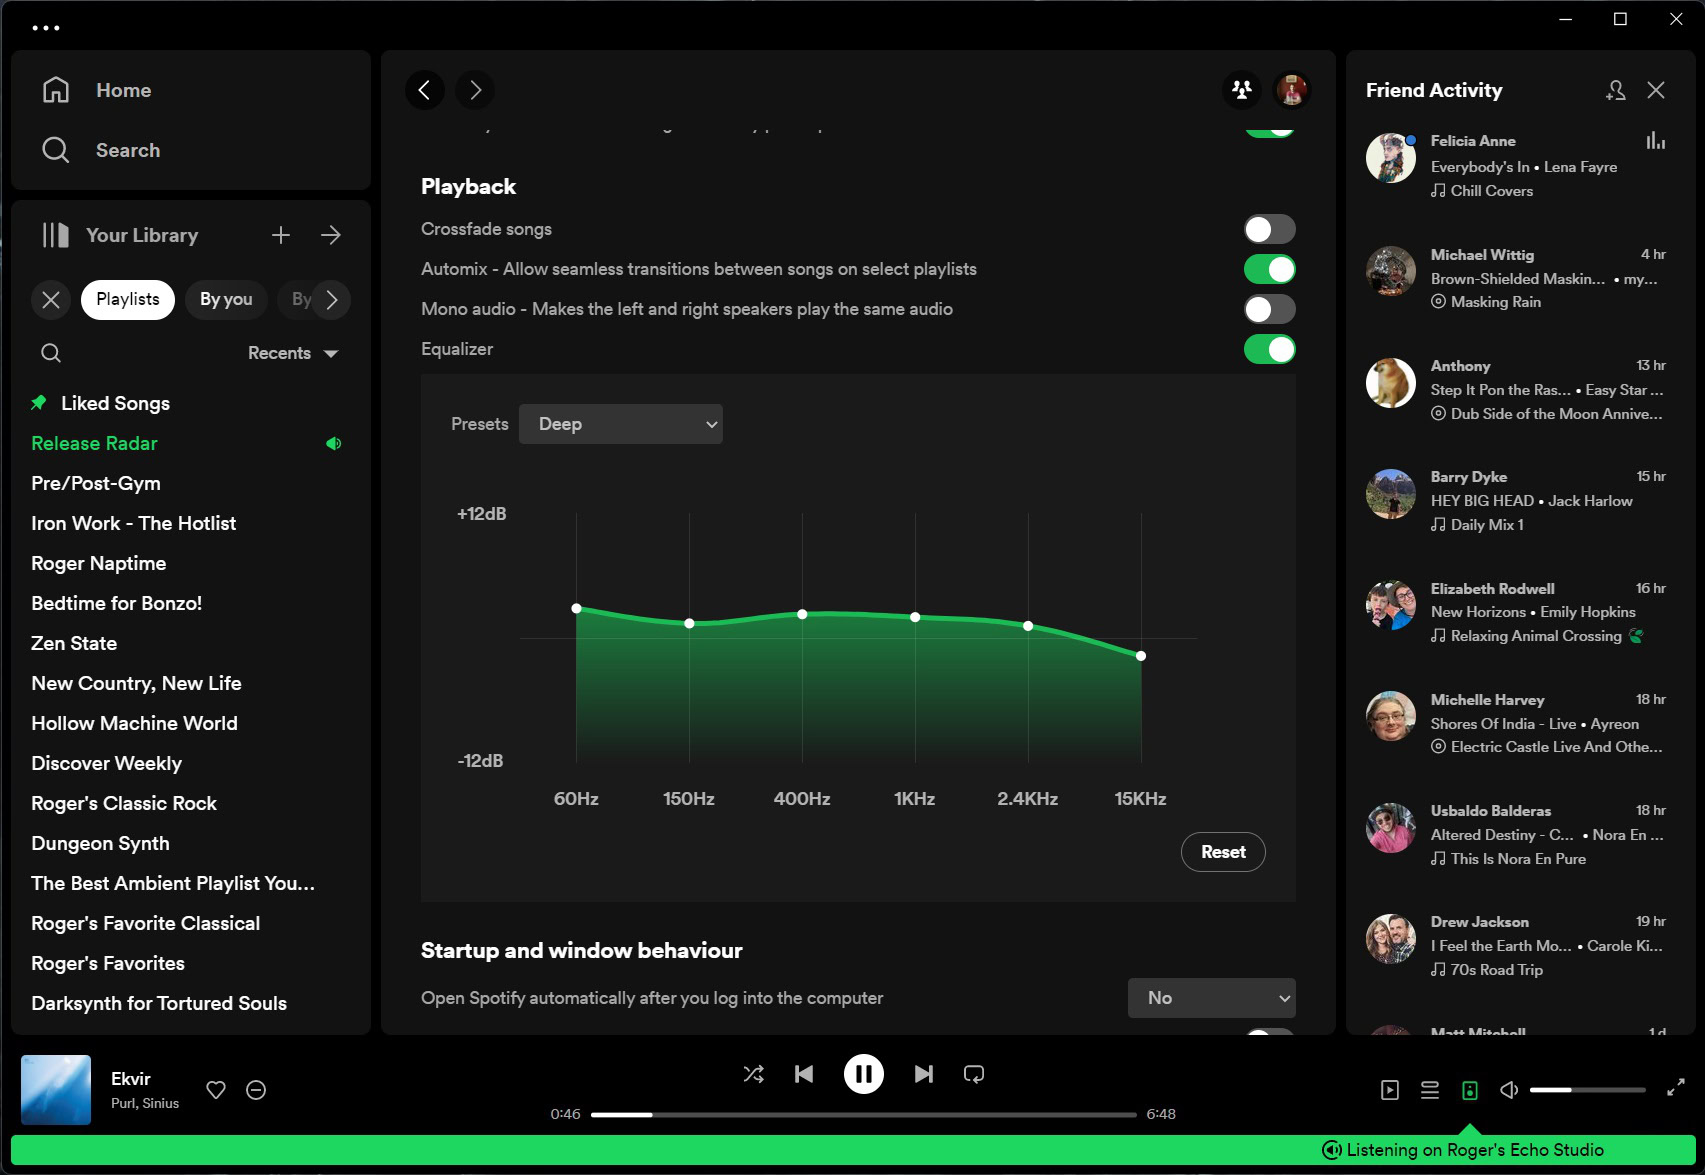Open Roger's Favorite Classical playlist

click(x=145, y=923)
